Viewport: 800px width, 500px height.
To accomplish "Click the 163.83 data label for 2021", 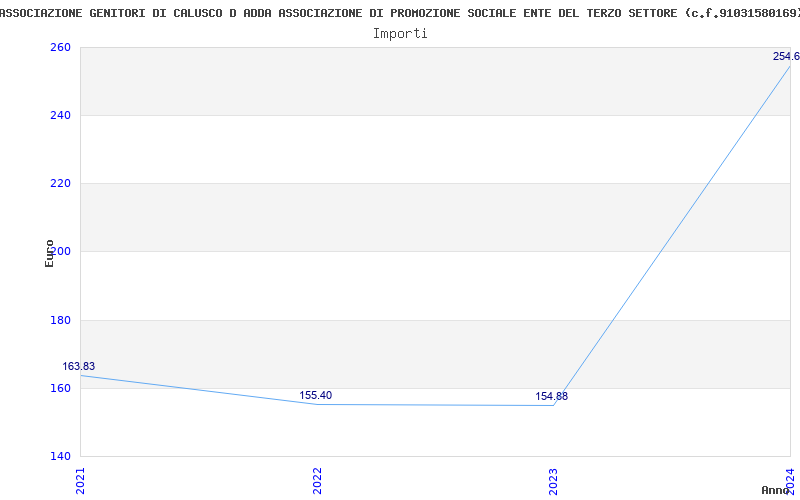I will click(79, 366).
